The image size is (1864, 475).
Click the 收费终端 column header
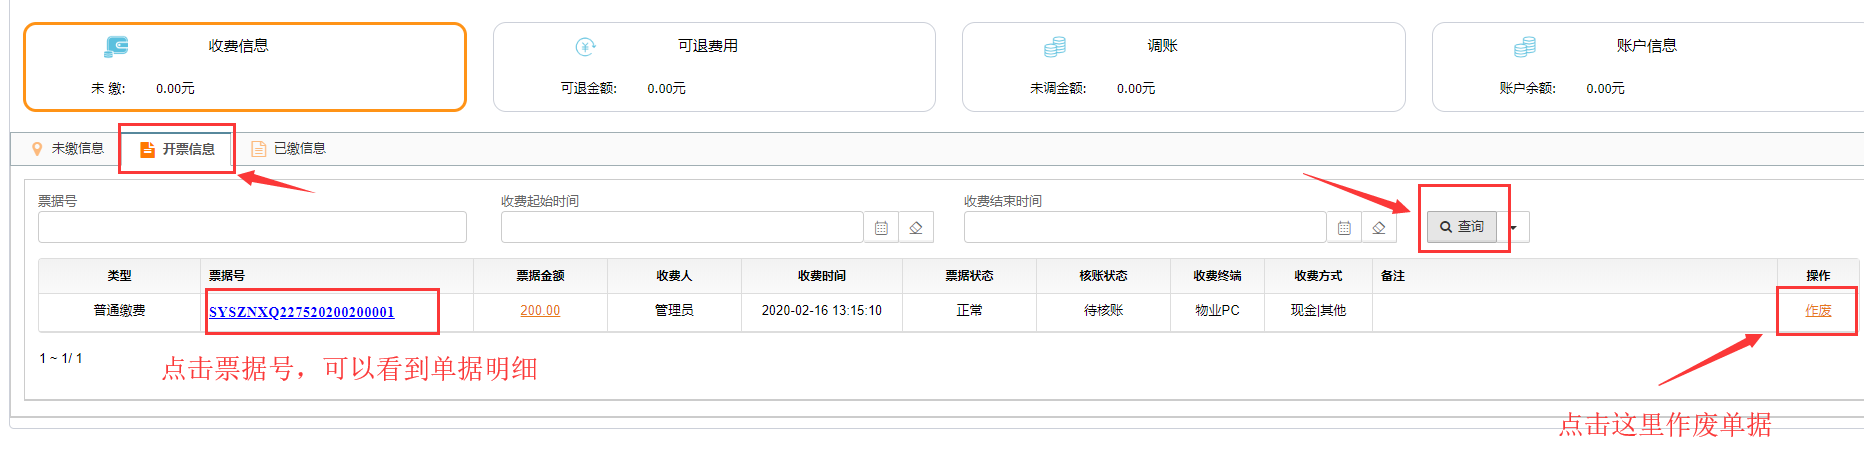point(1217,276)
